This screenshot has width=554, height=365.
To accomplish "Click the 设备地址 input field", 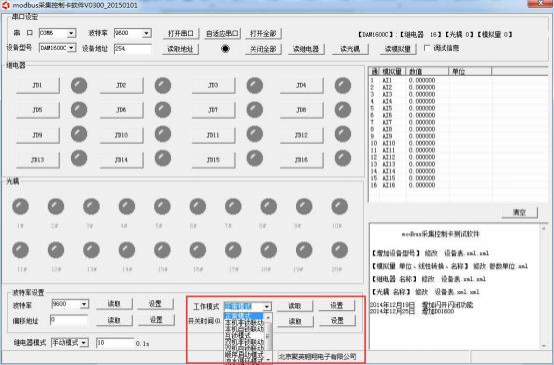I will (x=132, y=48).
